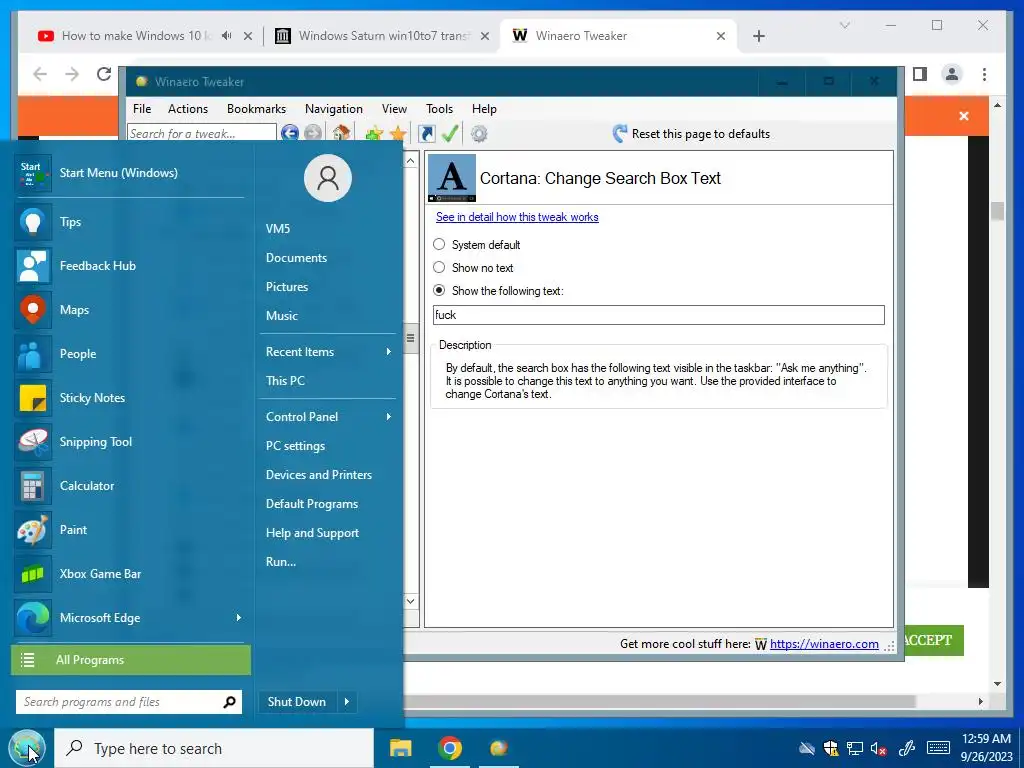Expand Recent Items submenu arrow
Viewport: 1024px width, 768px height.
click(389, 351)
